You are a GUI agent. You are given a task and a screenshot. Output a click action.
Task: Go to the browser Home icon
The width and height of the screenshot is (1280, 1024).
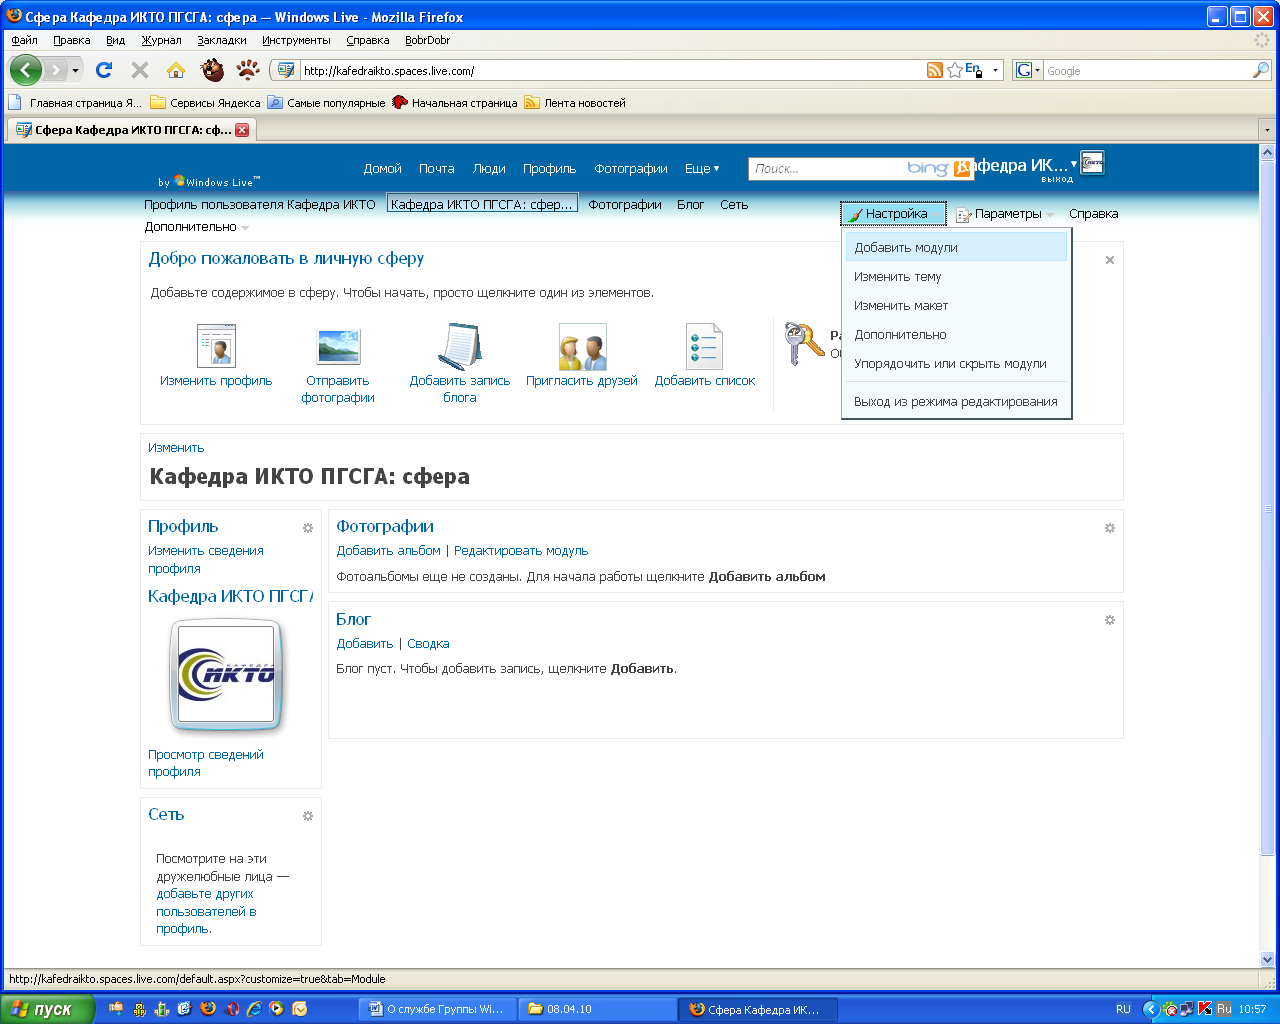click(176, 70)
